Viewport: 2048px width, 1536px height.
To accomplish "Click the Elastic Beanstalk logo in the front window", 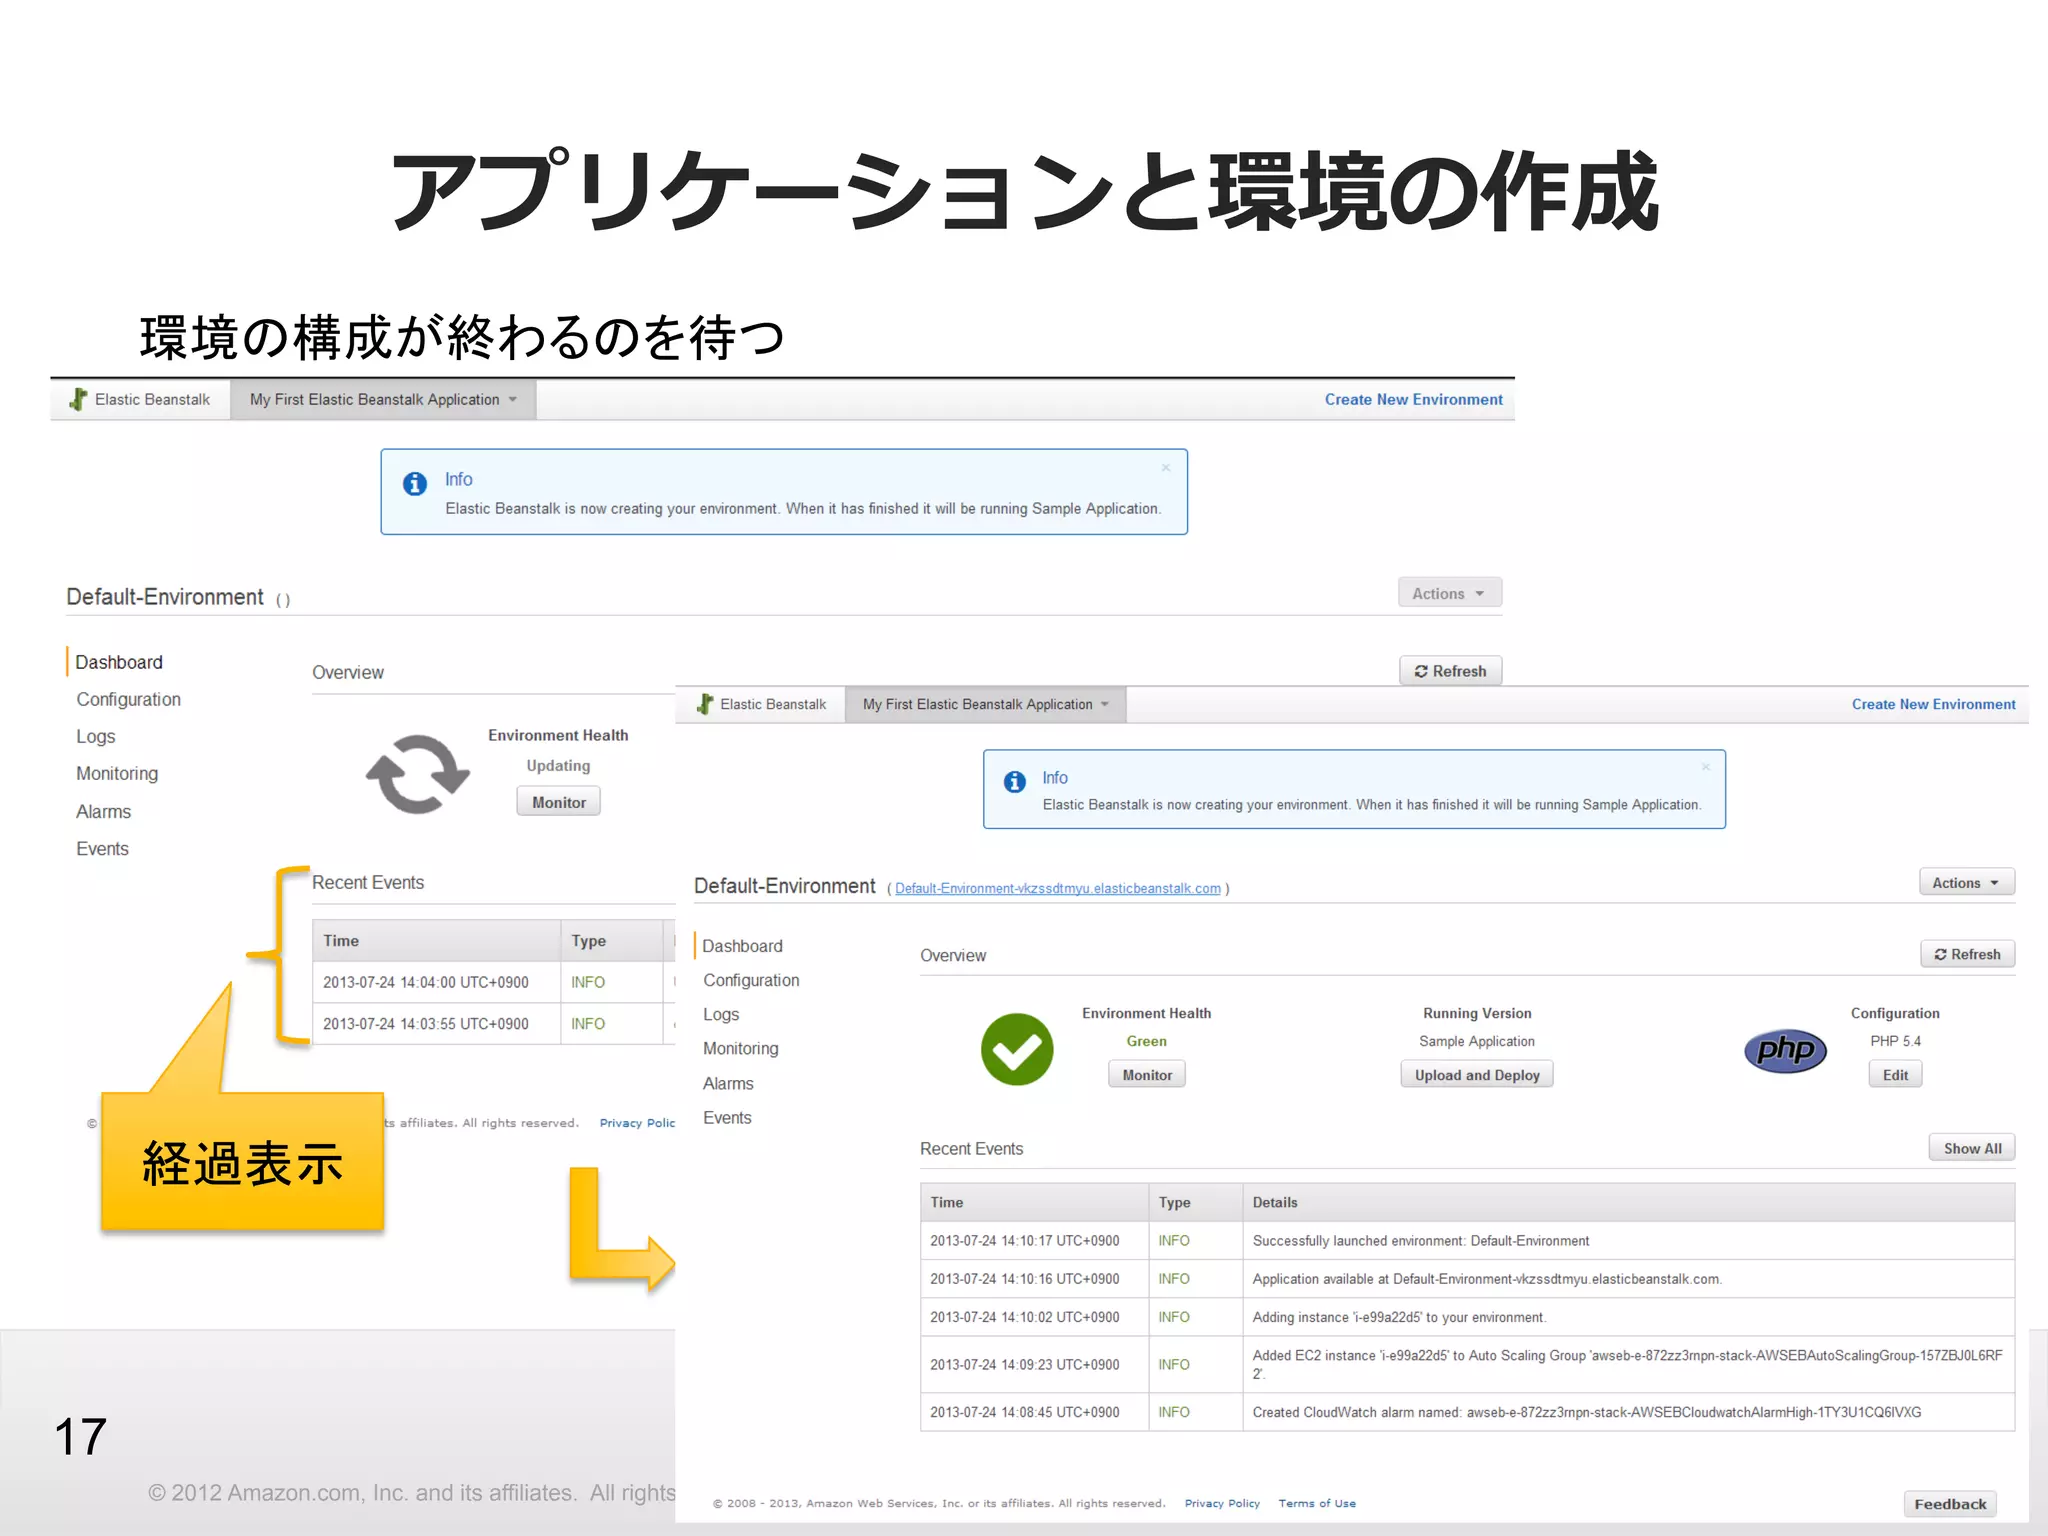I will 705,704.
